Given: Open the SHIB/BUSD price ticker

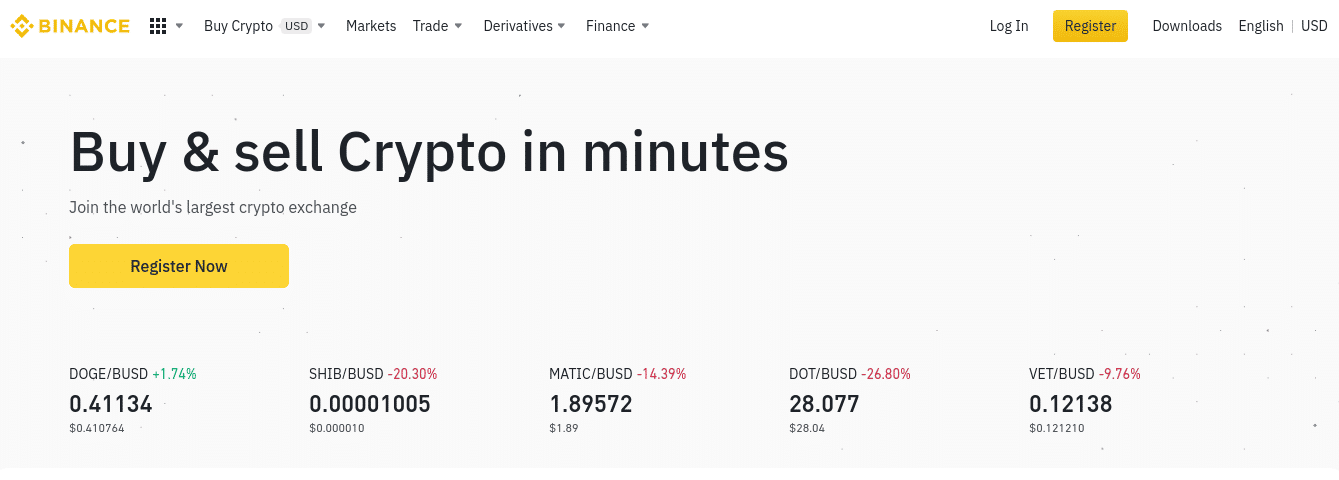Looking at the screenshot, I should tap(373, 400).
